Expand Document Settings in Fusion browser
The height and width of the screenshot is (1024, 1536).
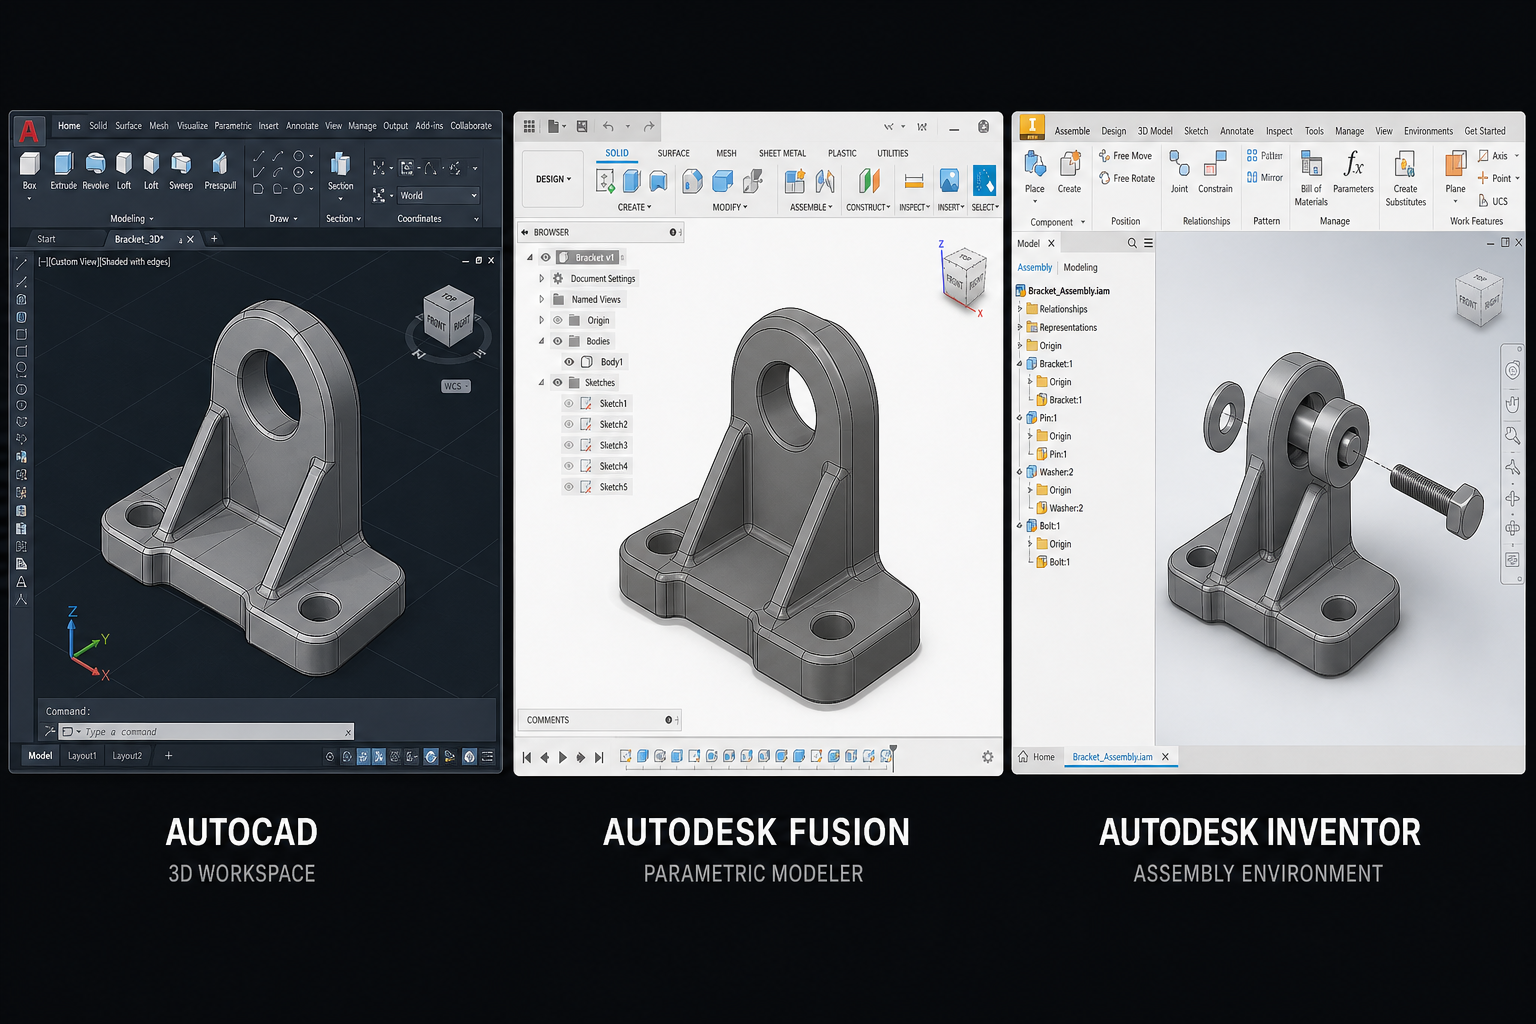(542, 279)
